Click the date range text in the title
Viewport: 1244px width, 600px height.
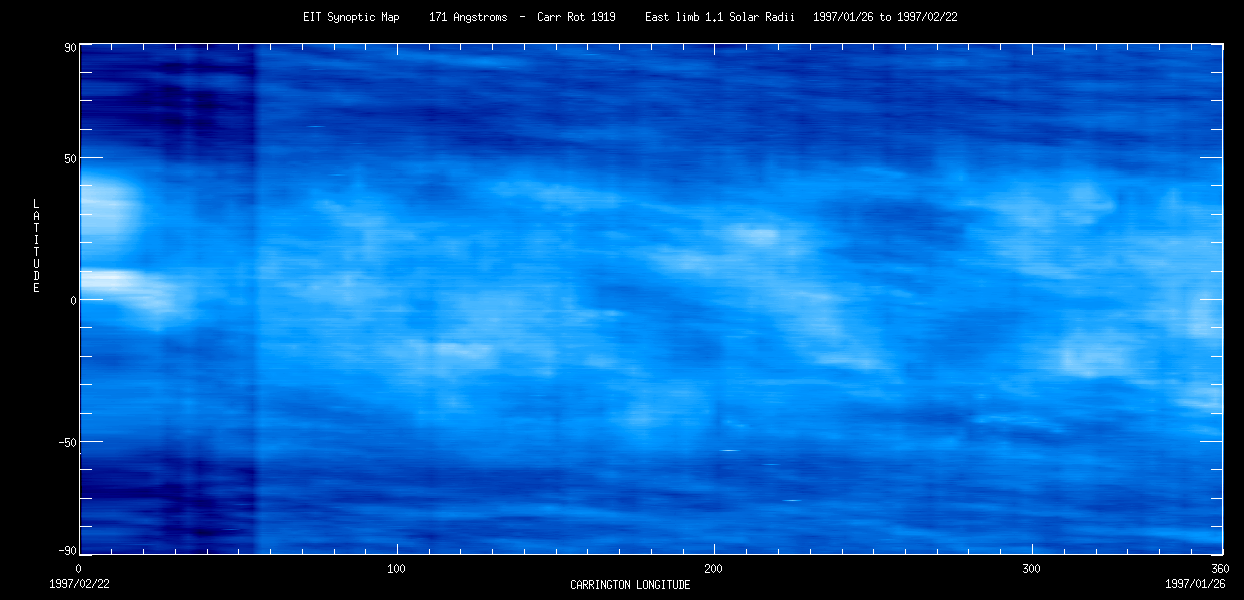click(885, 17)
